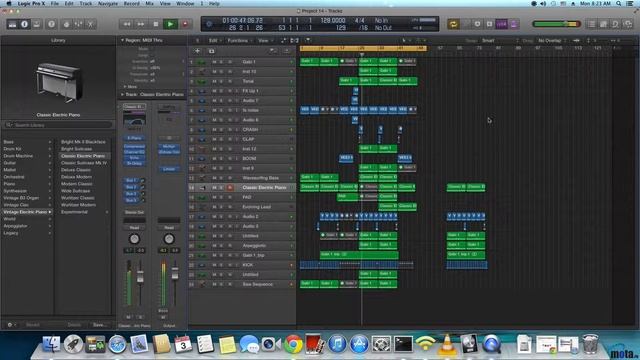Screen dimensions: 640x360
Task: Click Delete button in library footer
Action: click(x=74, y=325)
